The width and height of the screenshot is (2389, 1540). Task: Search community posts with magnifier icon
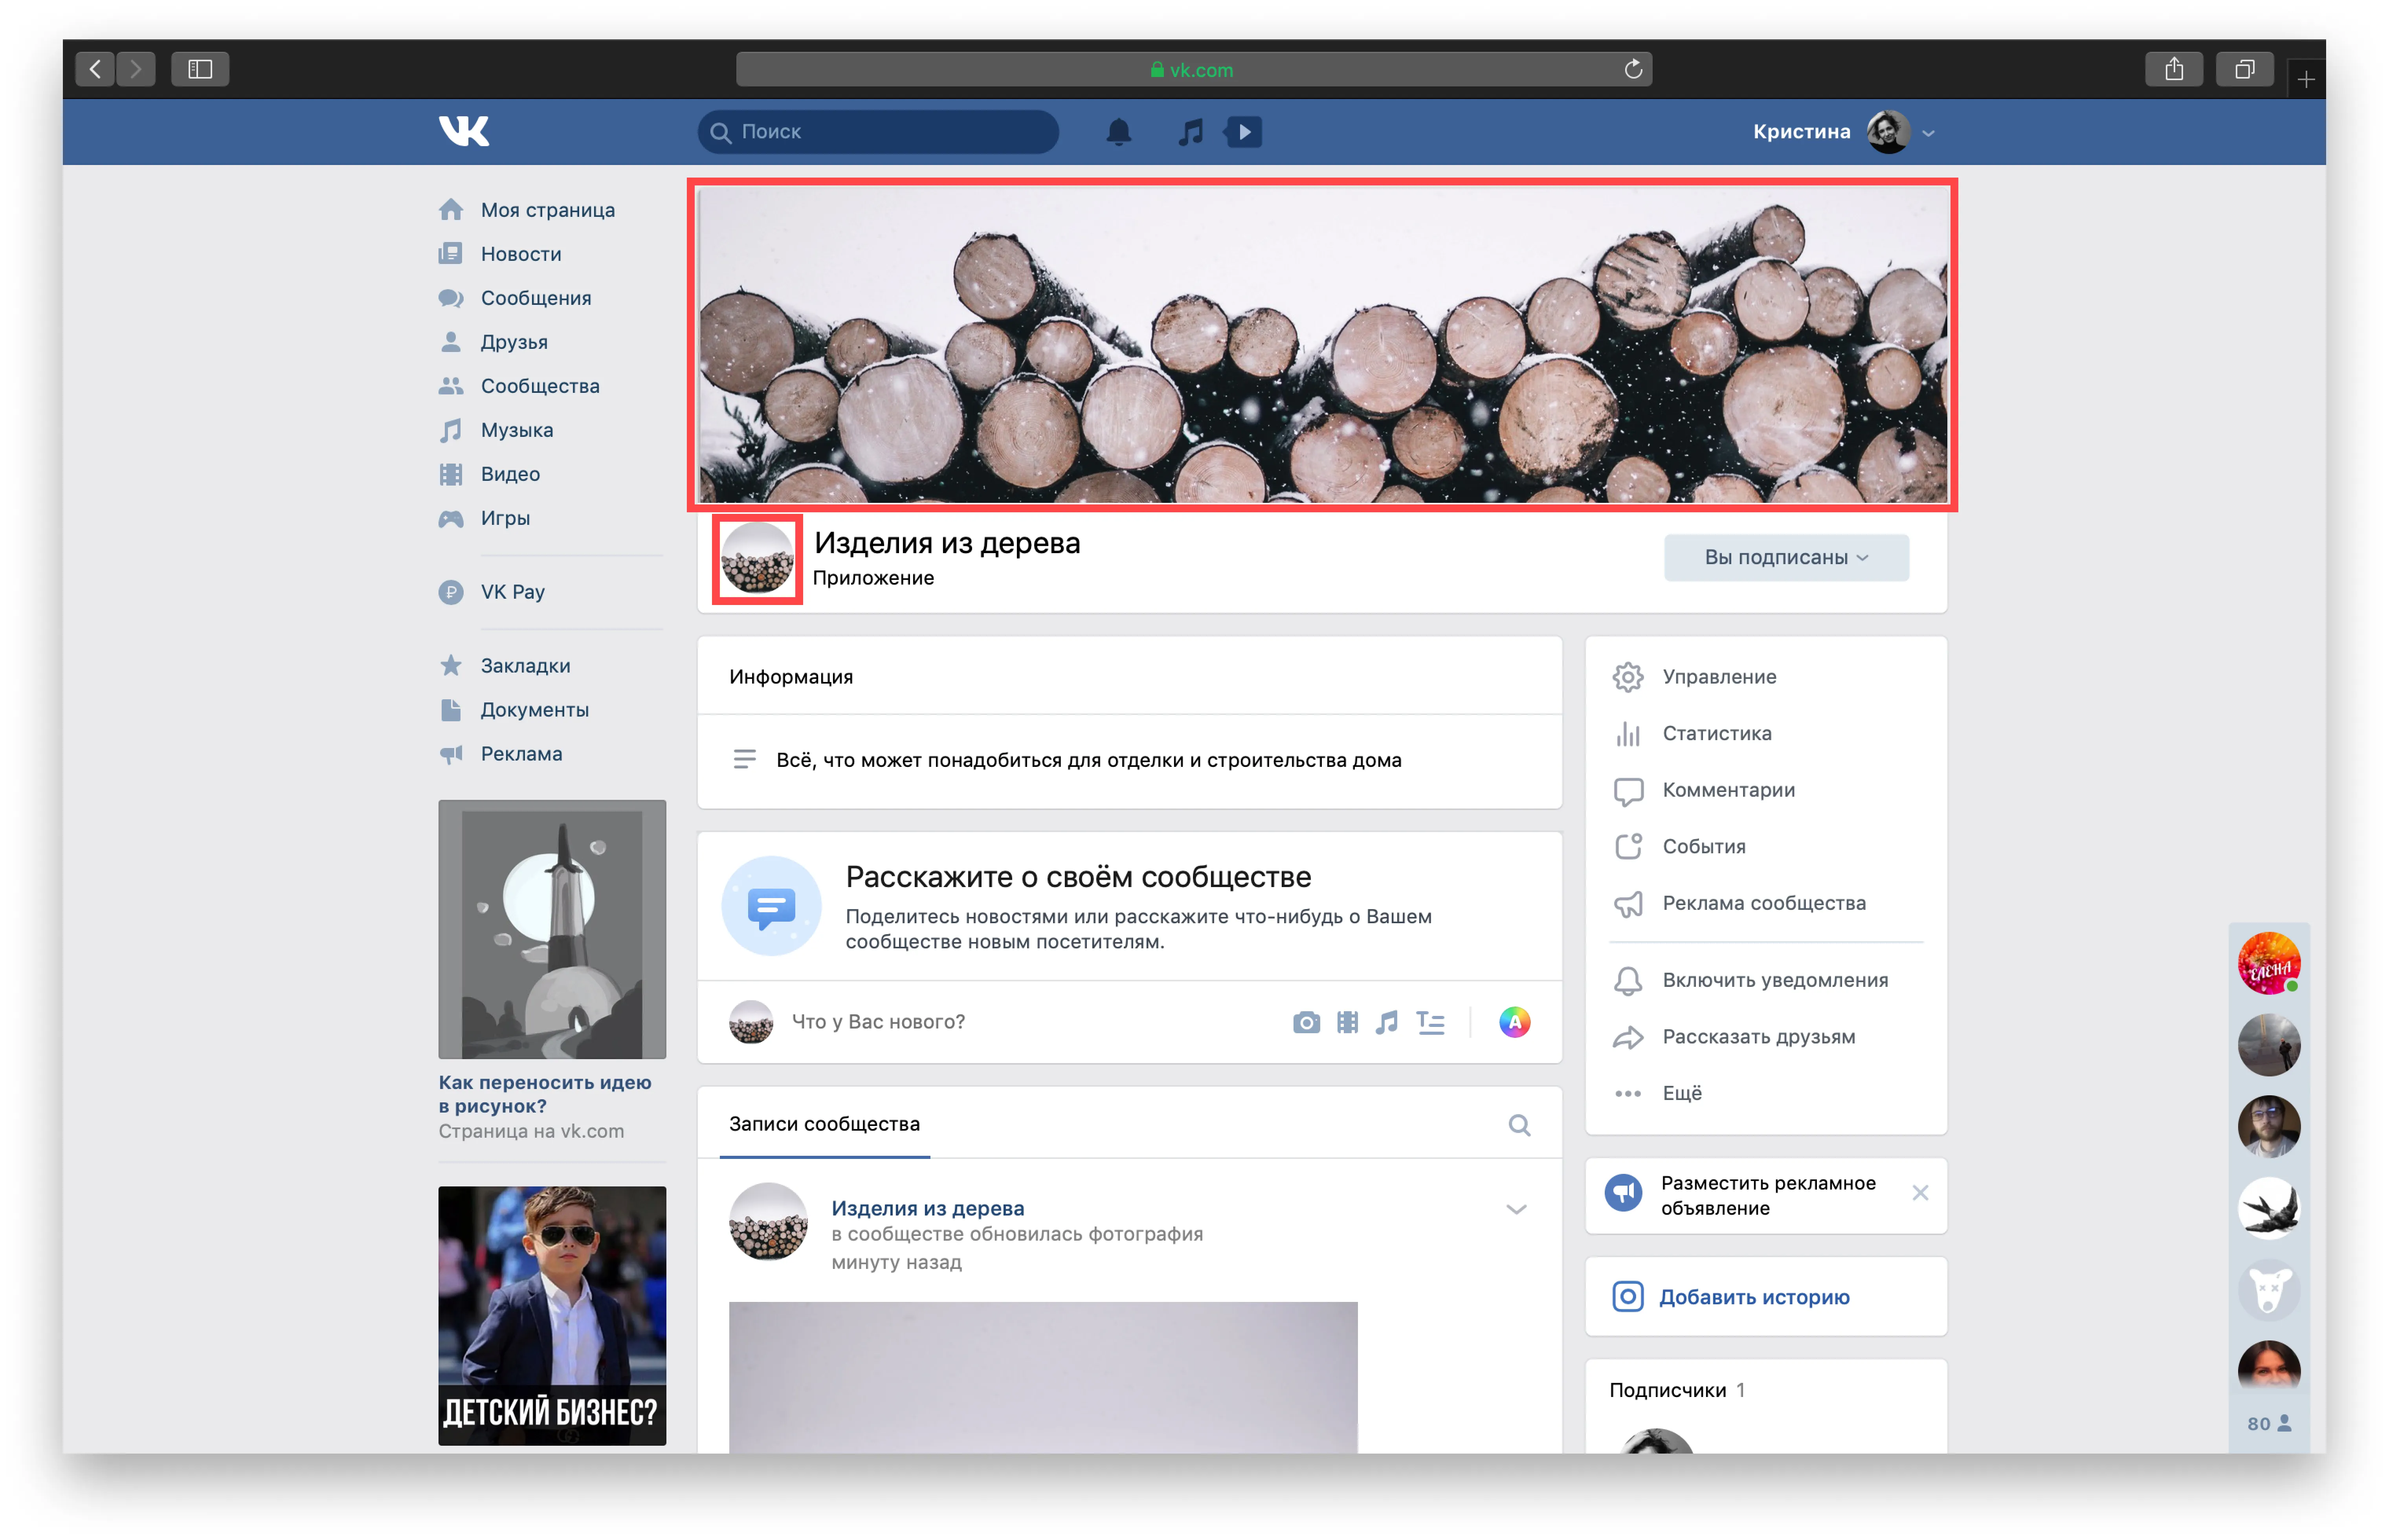tap(1519, 1125)
